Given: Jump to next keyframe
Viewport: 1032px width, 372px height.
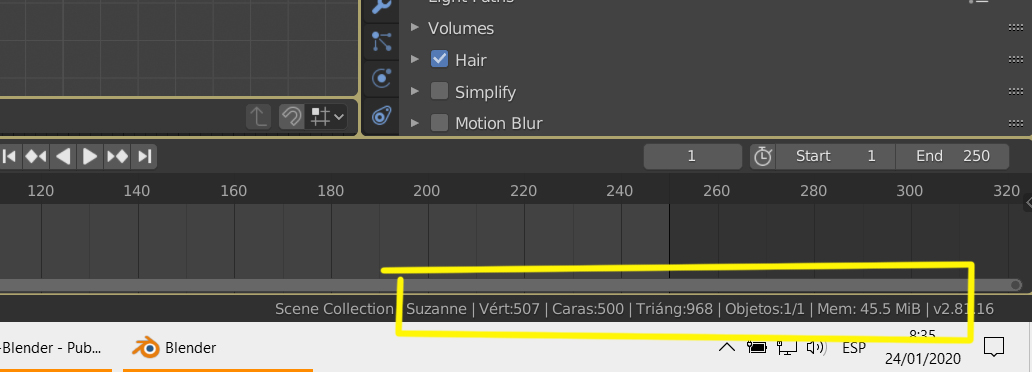Looking at the screenshot, I should 118,157.
